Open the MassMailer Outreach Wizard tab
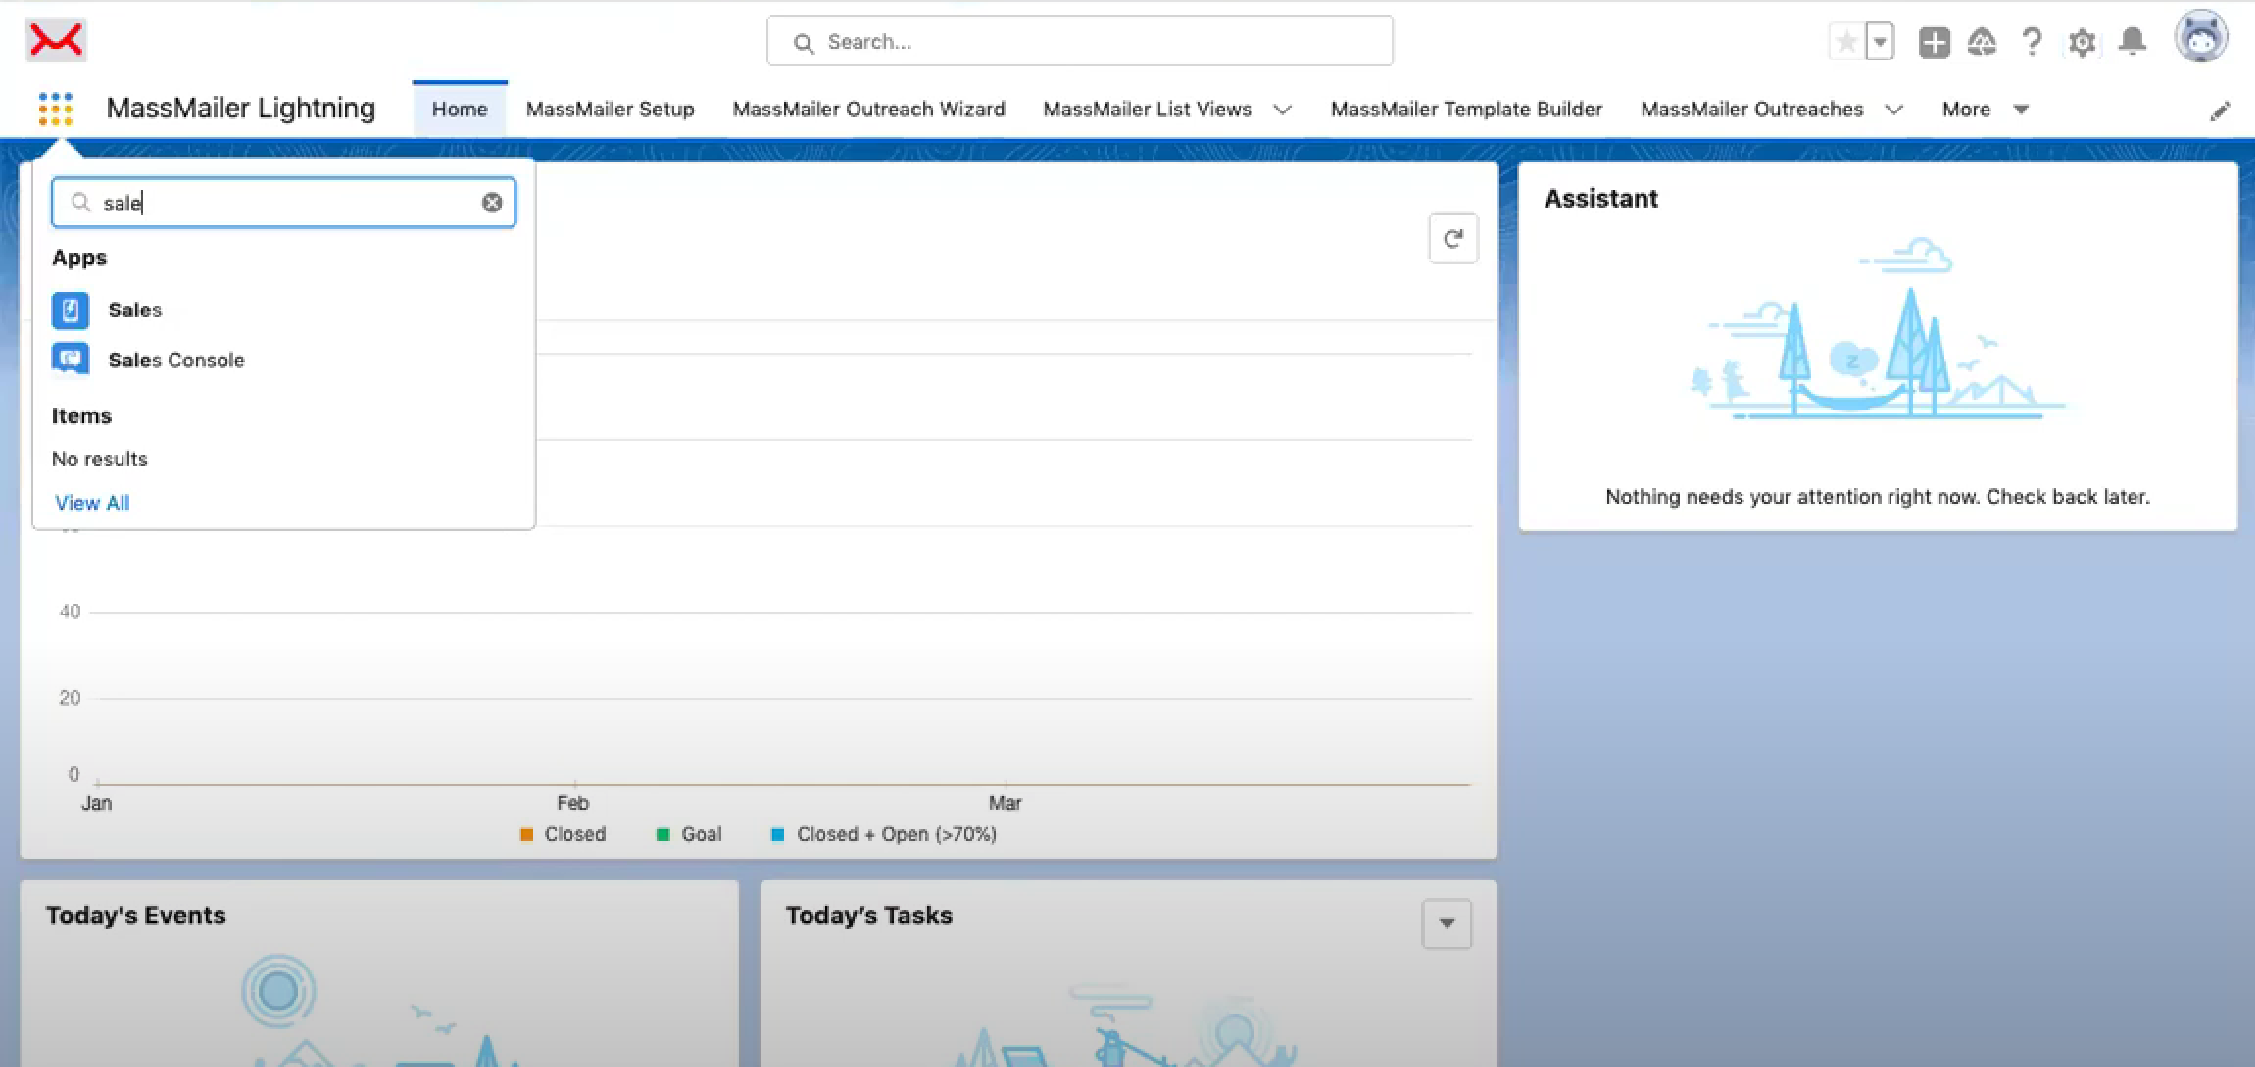2255x1067 pixels. 869,109
